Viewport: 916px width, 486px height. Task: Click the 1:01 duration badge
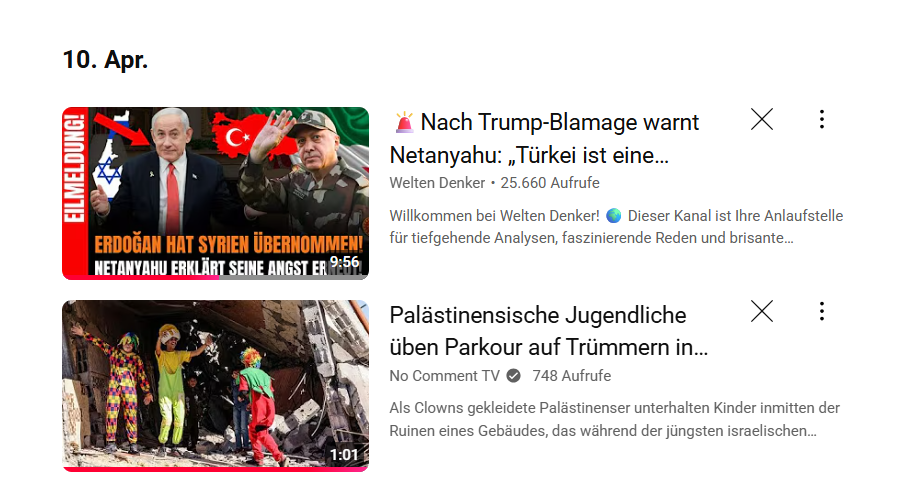tap(344, 454)
